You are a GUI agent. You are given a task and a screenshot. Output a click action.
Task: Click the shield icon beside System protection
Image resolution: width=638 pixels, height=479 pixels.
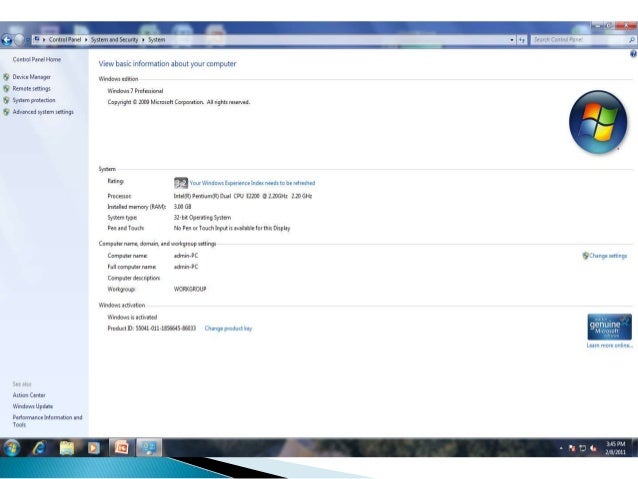[x=6, y=100]
